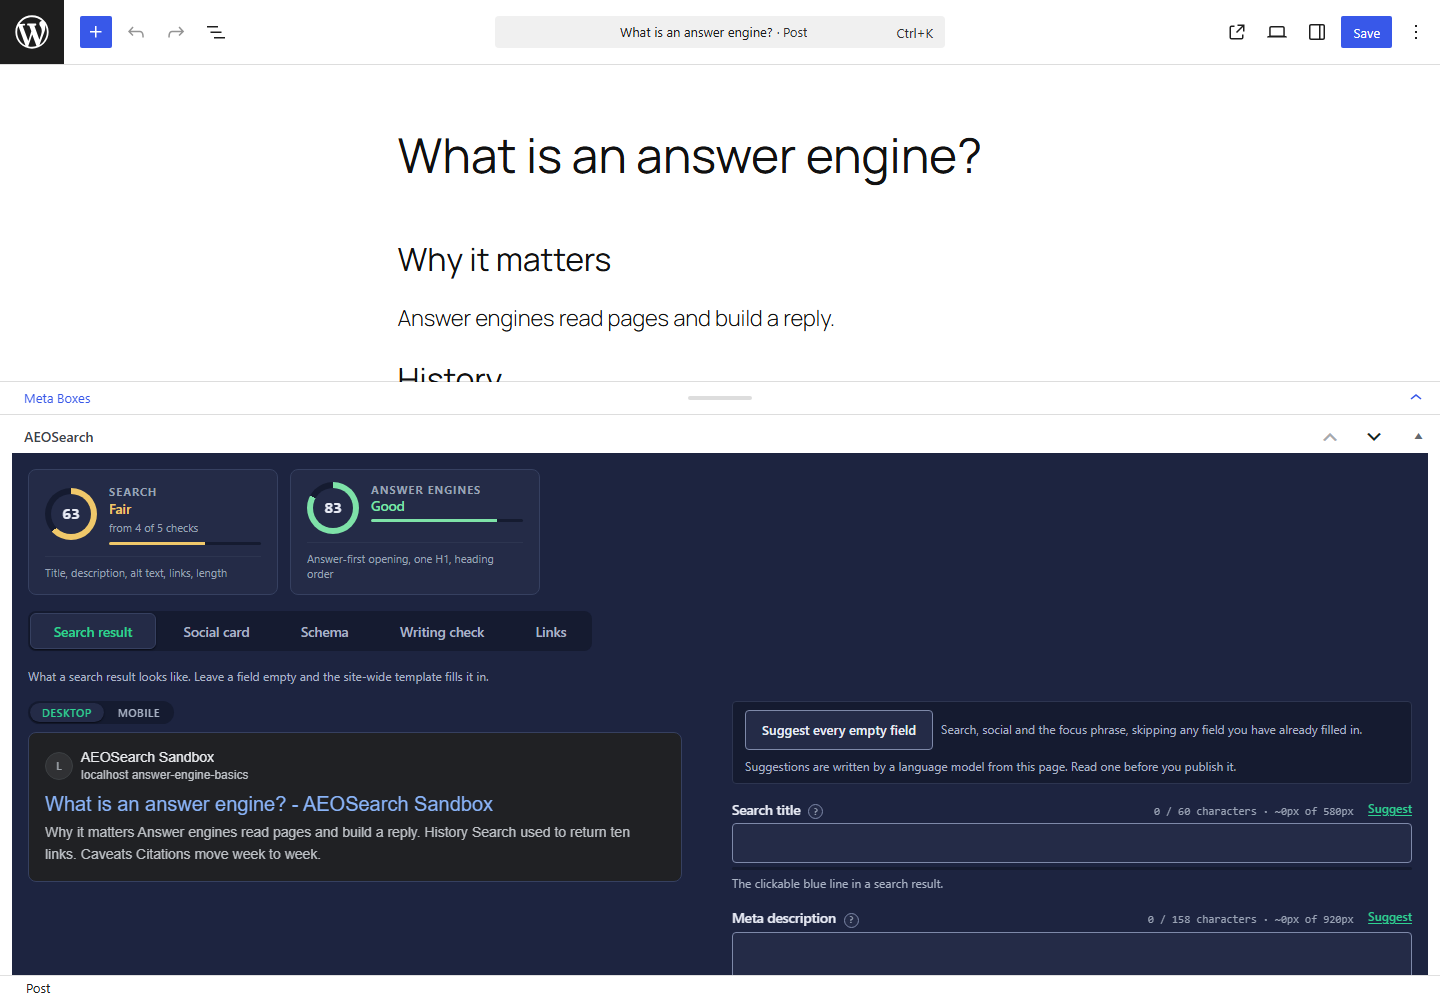Collapse the Meta Boxes section chevron

[1416, 397]
